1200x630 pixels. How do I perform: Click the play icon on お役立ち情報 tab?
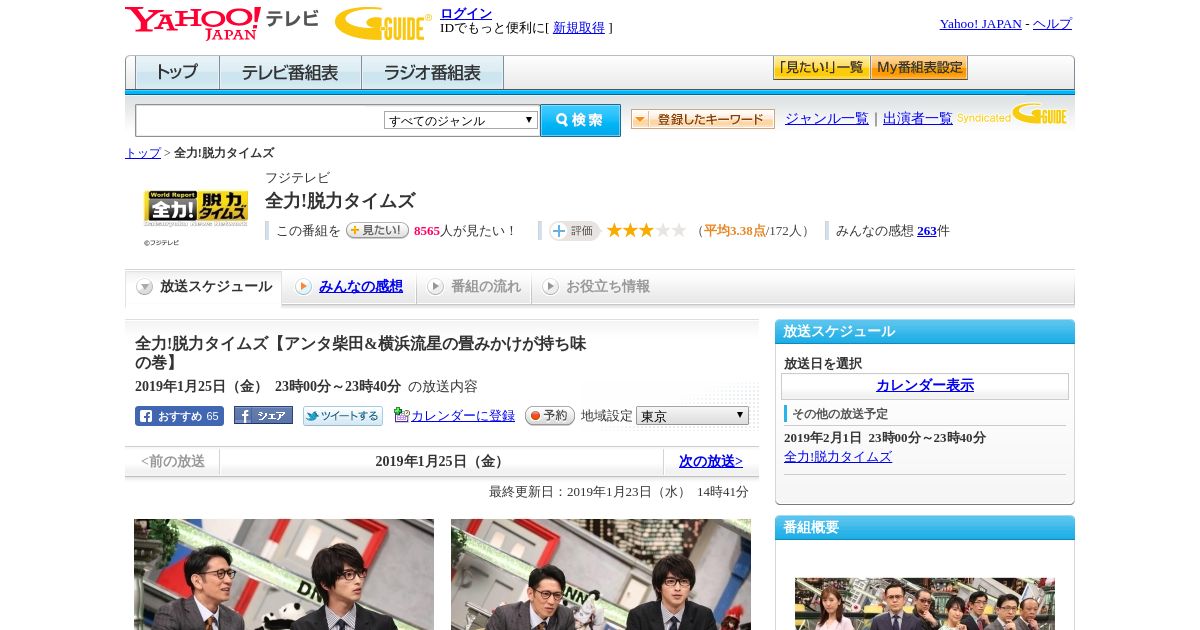pos(550,287)
